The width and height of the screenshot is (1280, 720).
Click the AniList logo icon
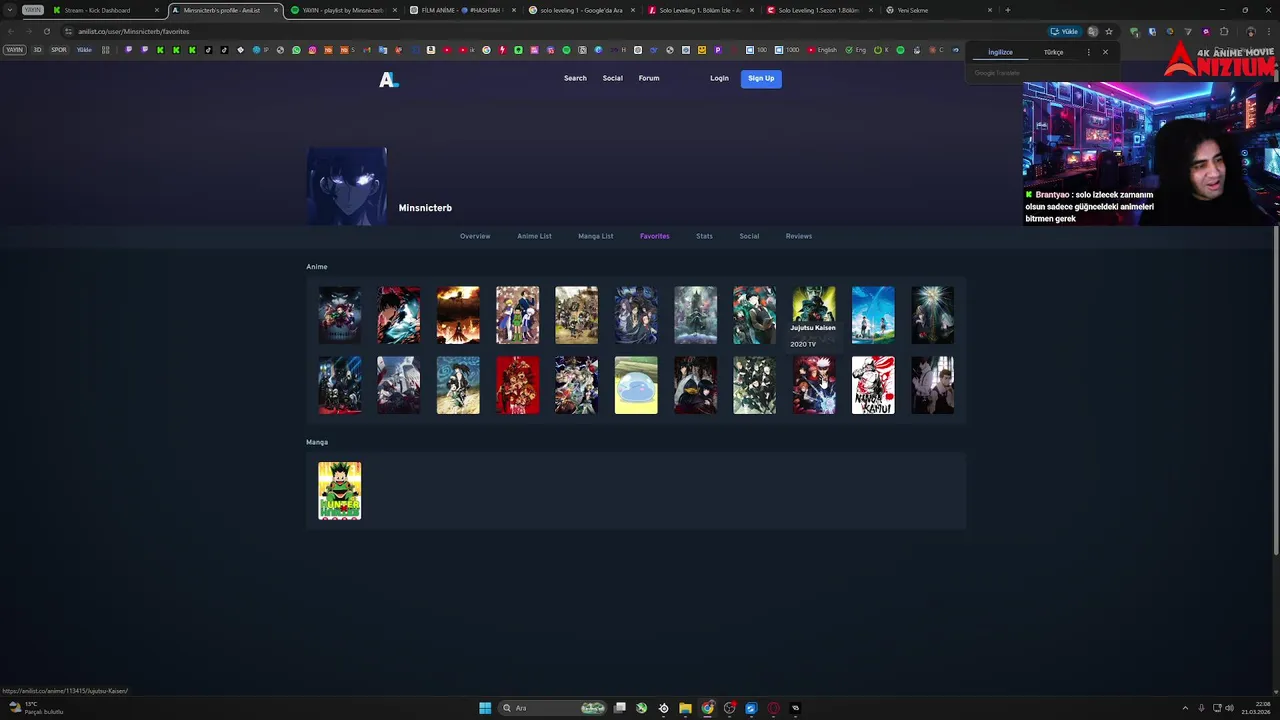(x=388, y=80)
